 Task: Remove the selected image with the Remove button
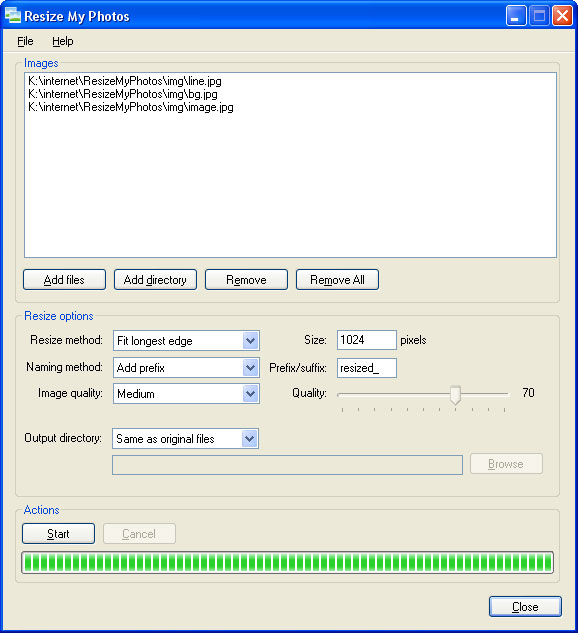[246, 280]
